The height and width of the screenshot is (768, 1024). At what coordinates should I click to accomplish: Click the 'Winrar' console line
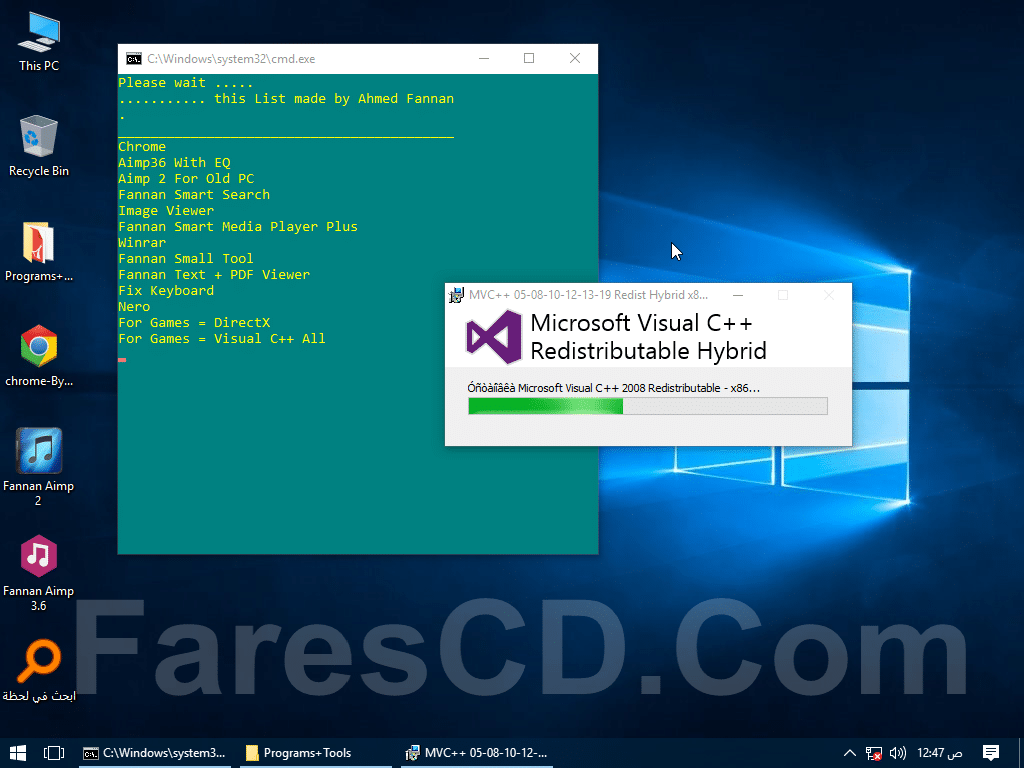point(142,243)
